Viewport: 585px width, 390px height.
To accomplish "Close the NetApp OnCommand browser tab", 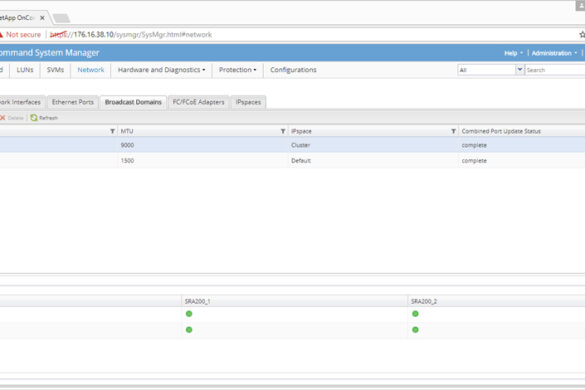I will point(43,18).
